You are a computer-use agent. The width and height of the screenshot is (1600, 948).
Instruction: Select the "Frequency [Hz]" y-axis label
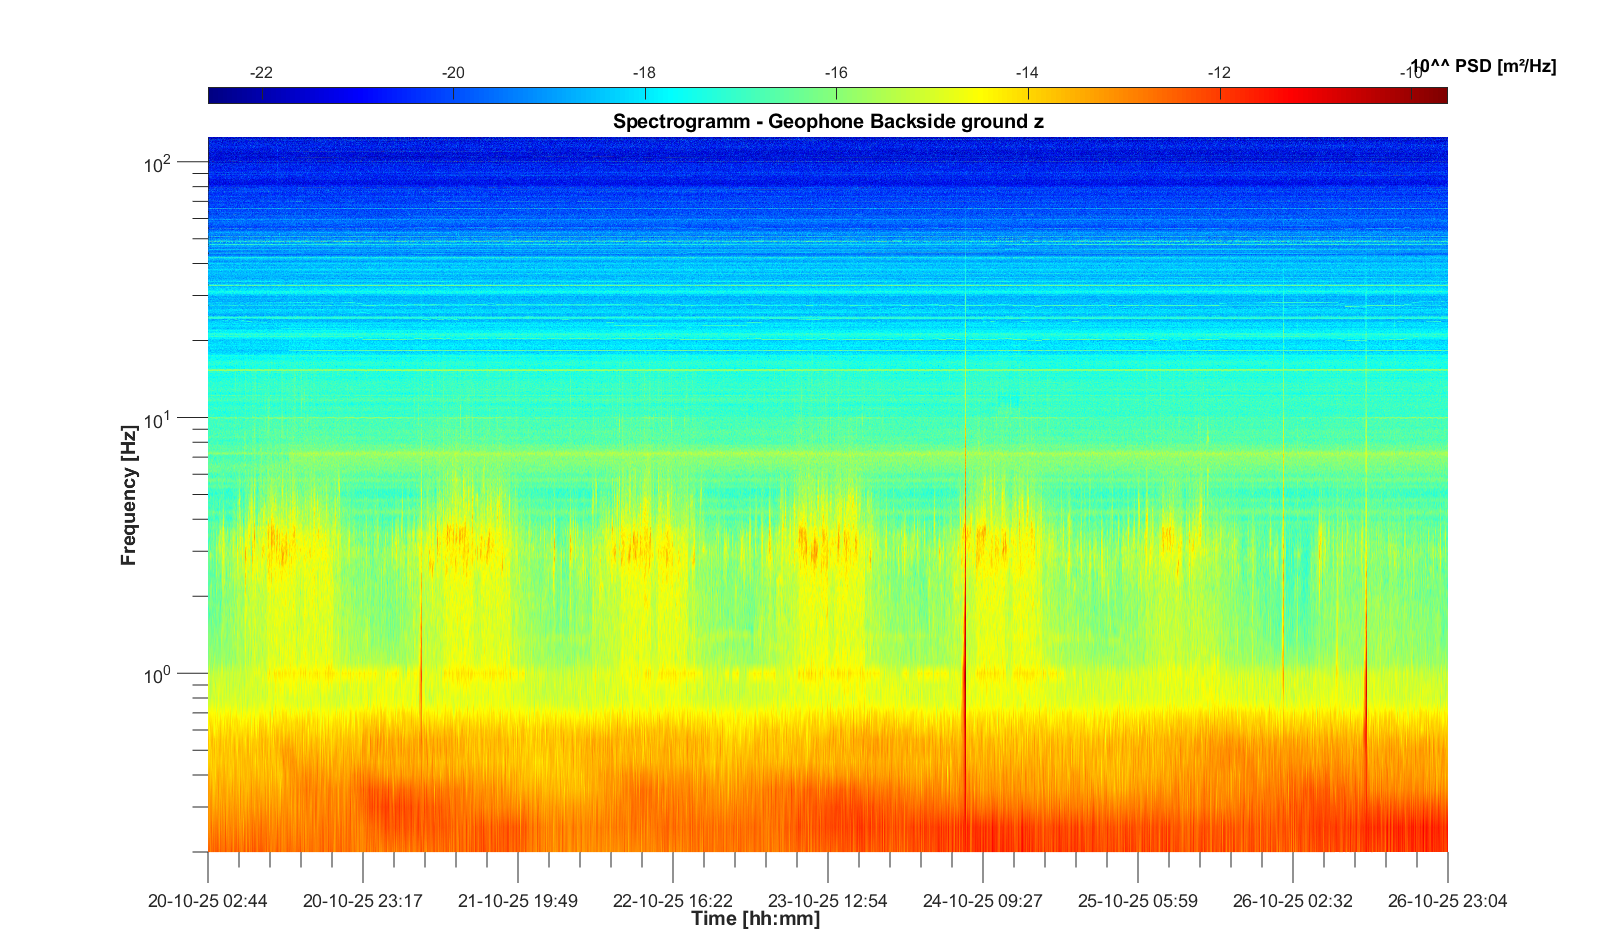128,495
